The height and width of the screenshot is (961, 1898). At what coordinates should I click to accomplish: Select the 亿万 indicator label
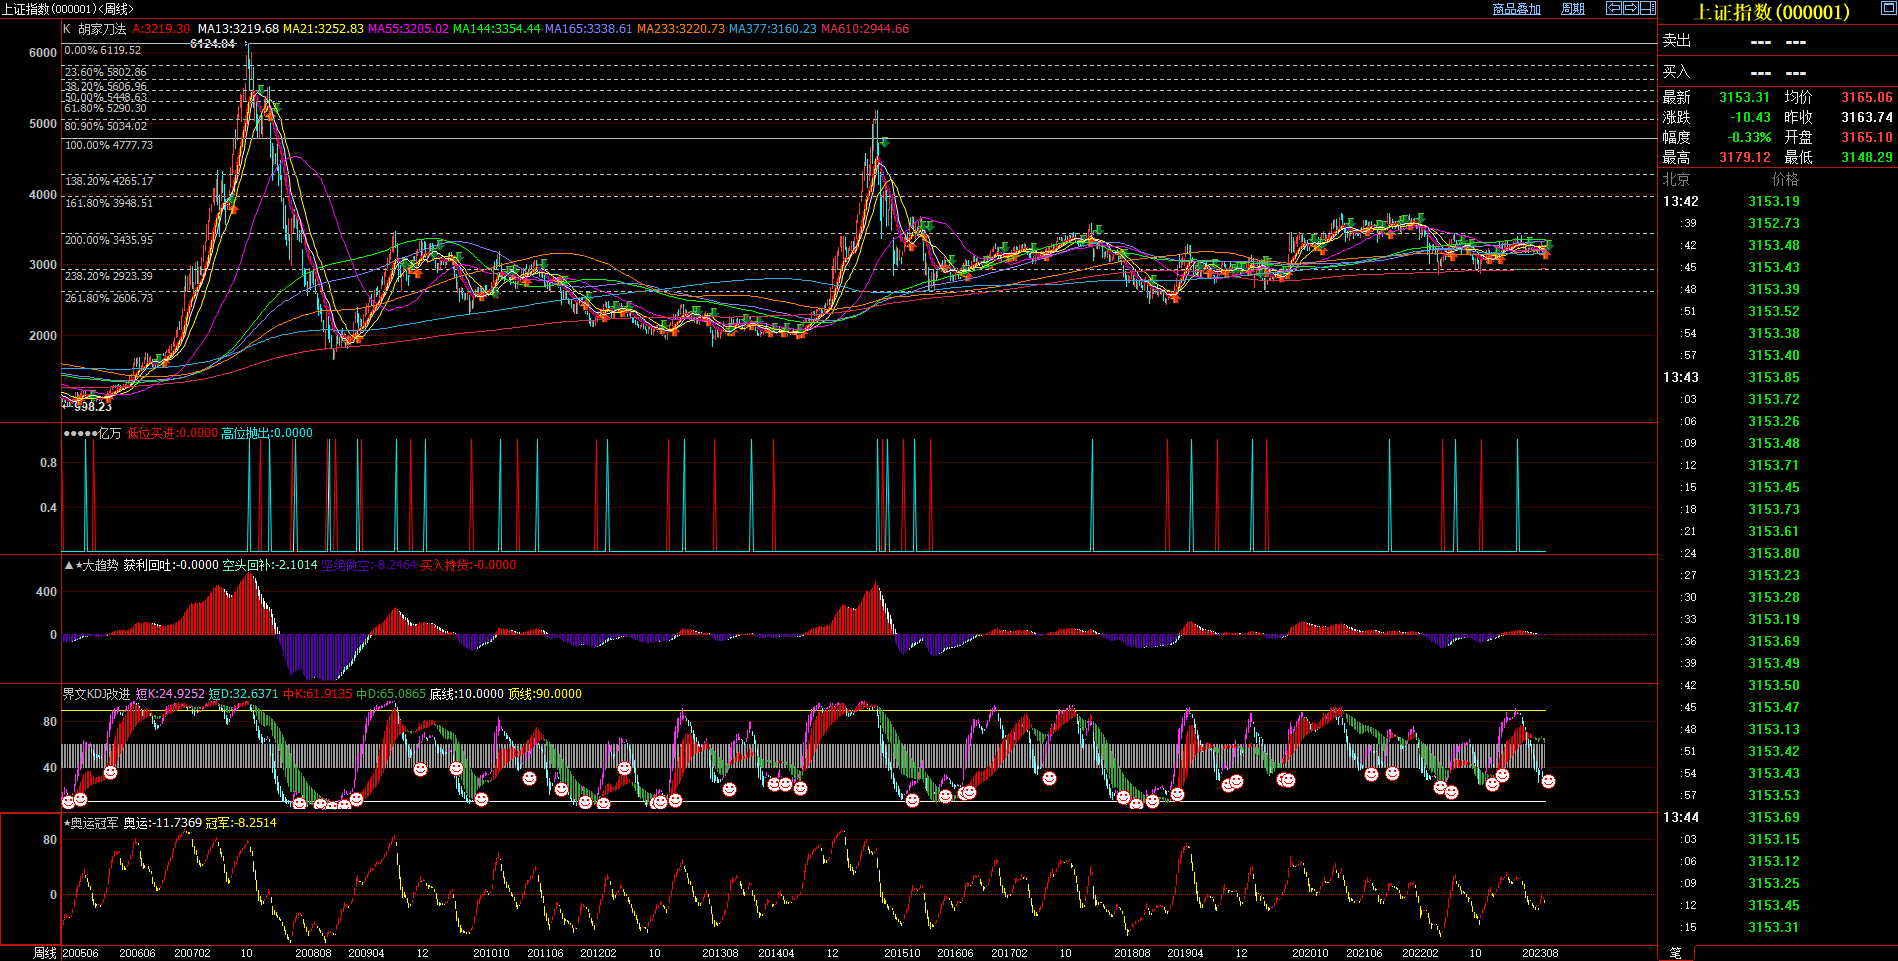coord(110,433)
